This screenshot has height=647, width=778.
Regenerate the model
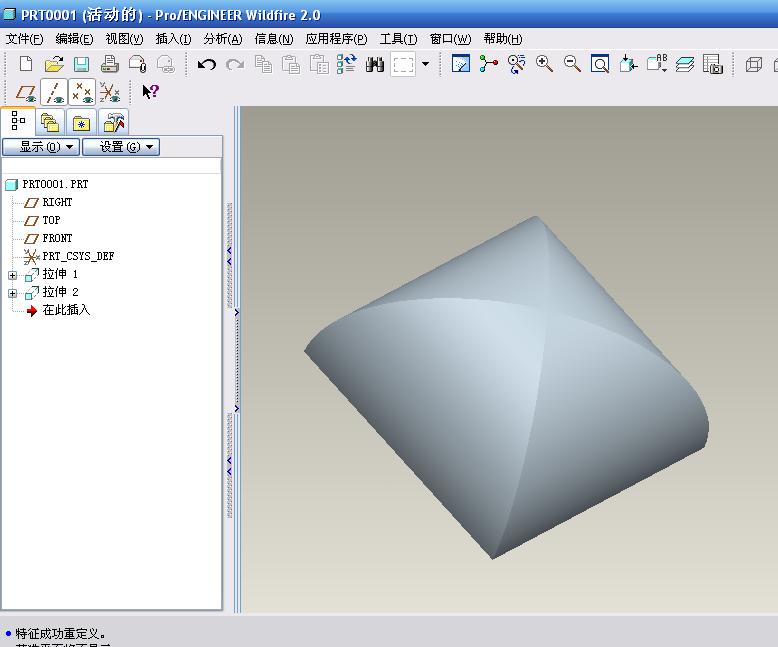click(347, 65)
